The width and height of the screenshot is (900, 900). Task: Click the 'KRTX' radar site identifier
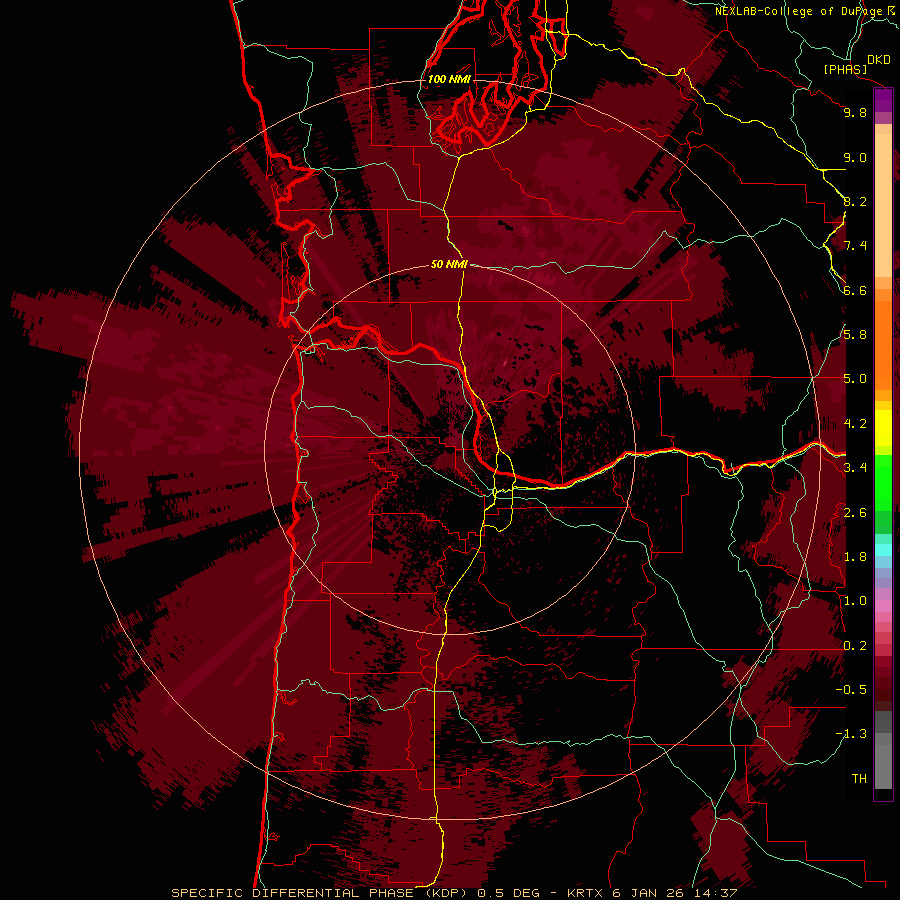585,893
